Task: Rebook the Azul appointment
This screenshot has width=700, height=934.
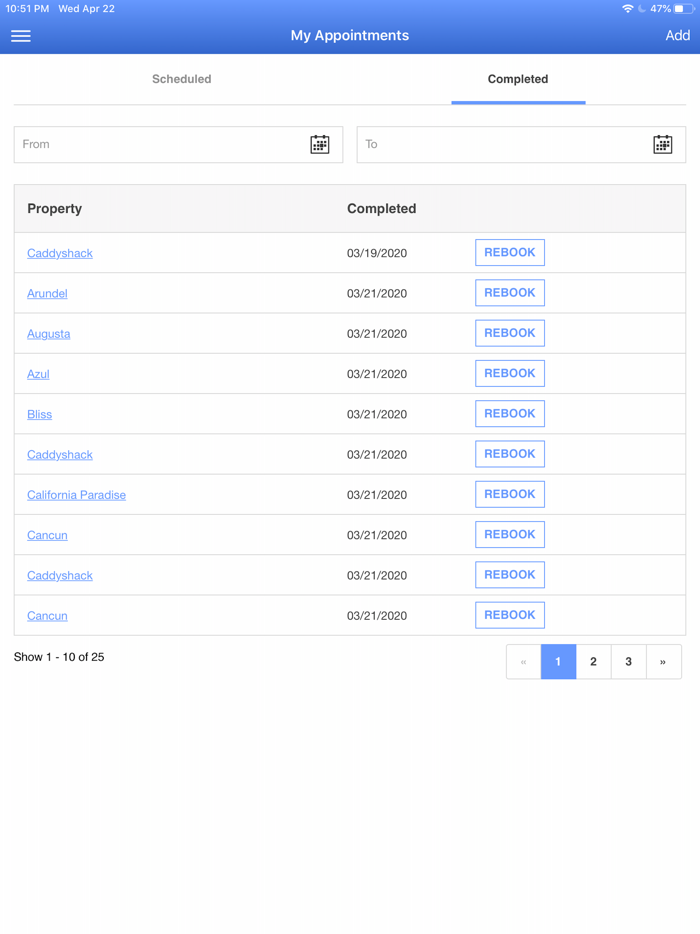Action: point(510,373)
